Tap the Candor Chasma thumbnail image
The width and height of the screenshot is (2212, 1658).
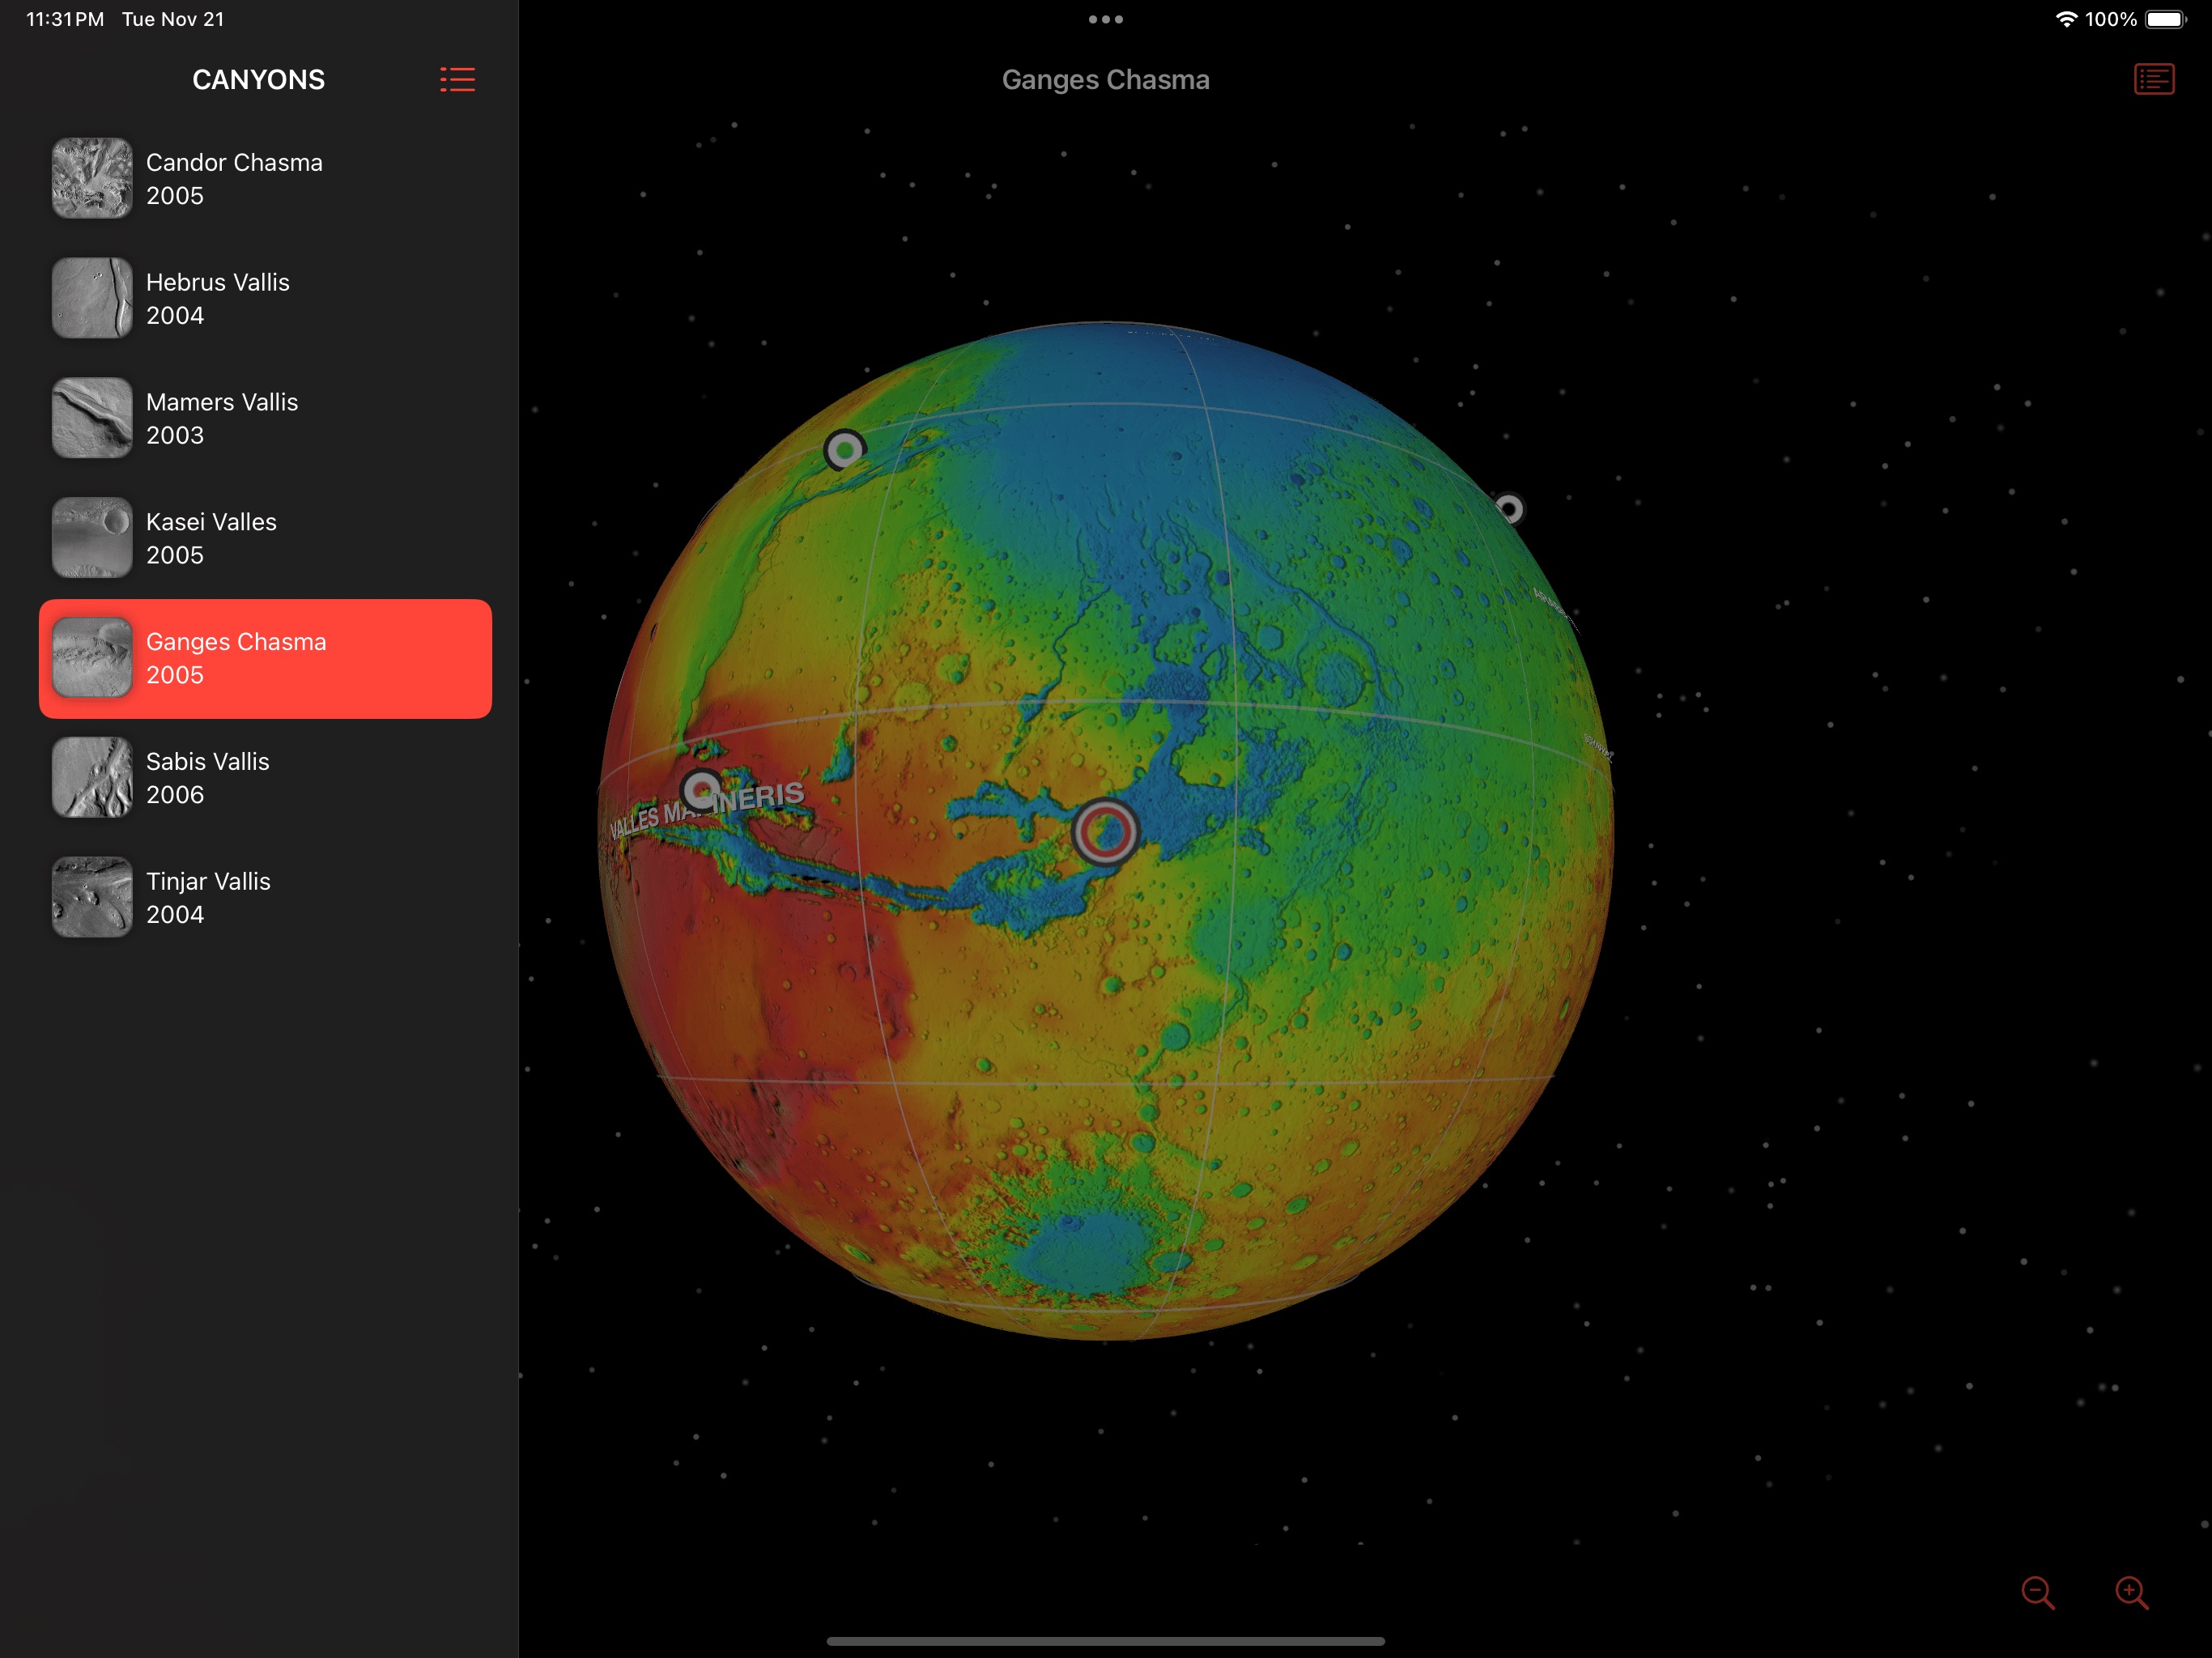pyautogui.click(x=92, y=178)
